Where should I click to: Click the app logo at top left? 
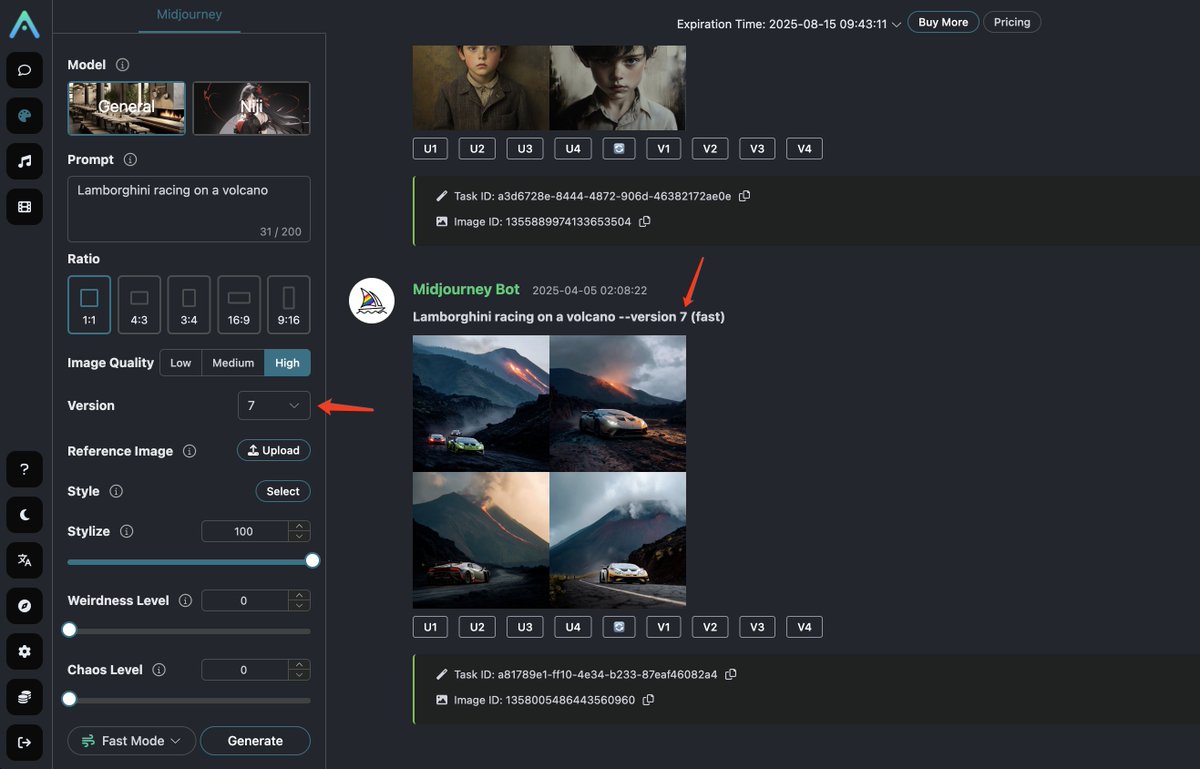click(x=25, y=24)
